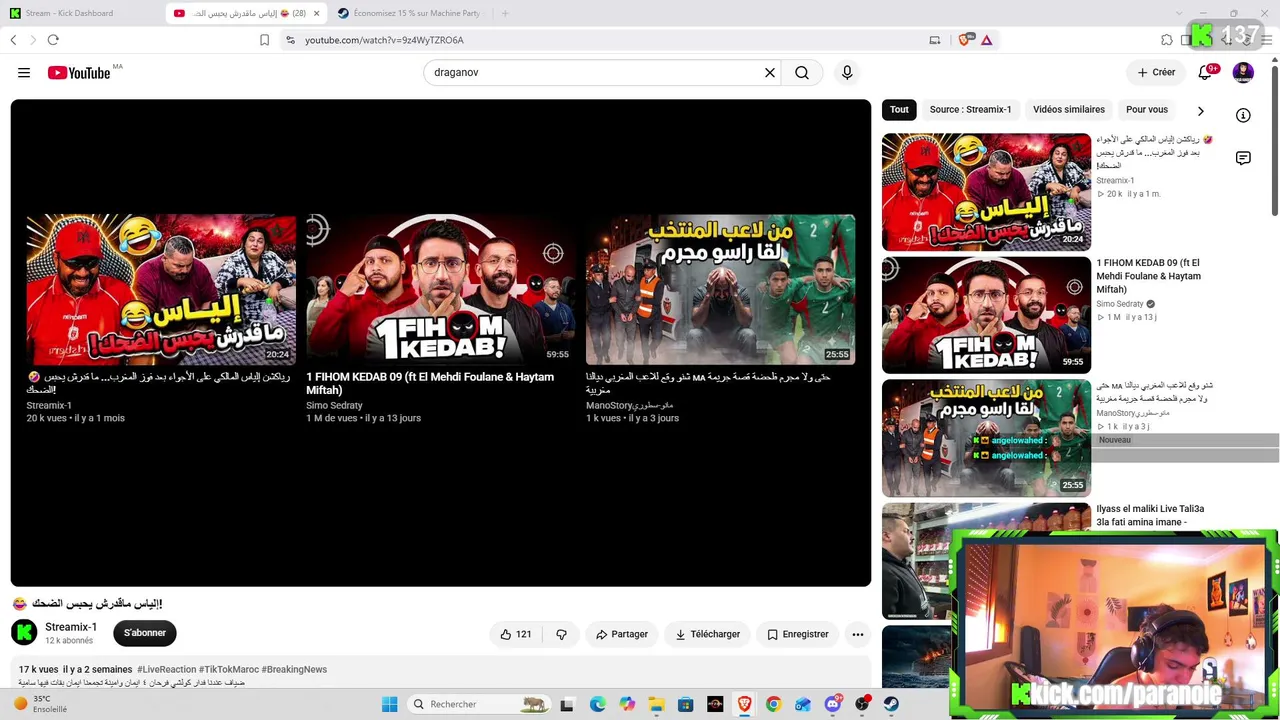
Task: Show video info panel icon on right edge
Action: 1243,115
